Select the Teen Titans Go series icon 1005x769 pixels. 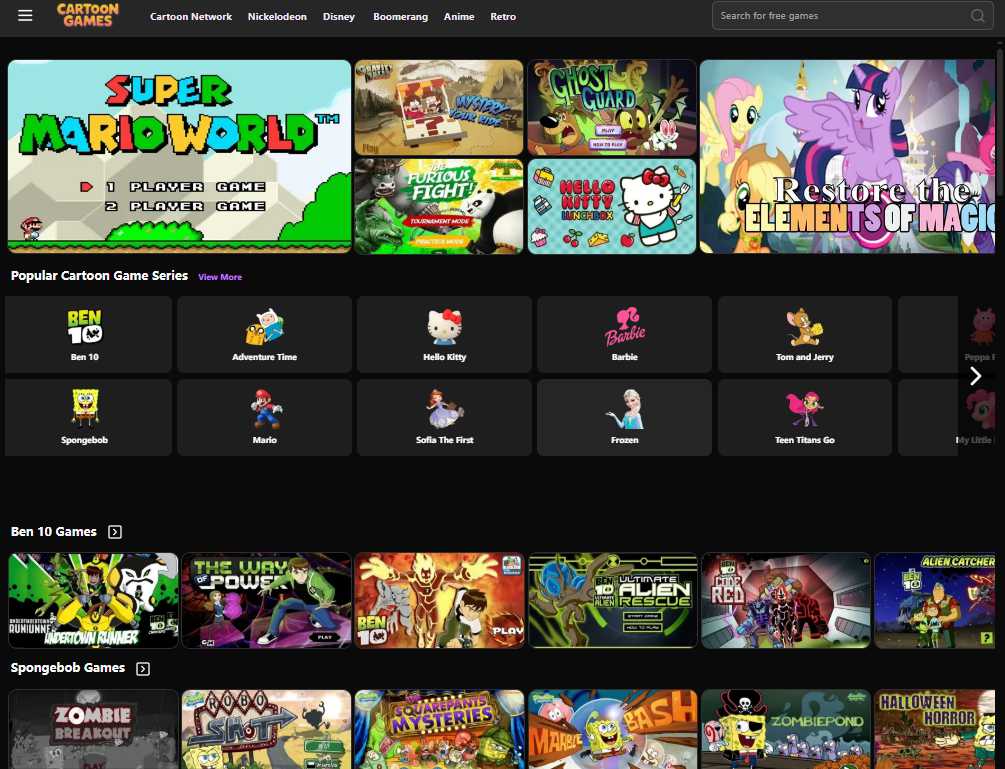[x=804, y=417]
